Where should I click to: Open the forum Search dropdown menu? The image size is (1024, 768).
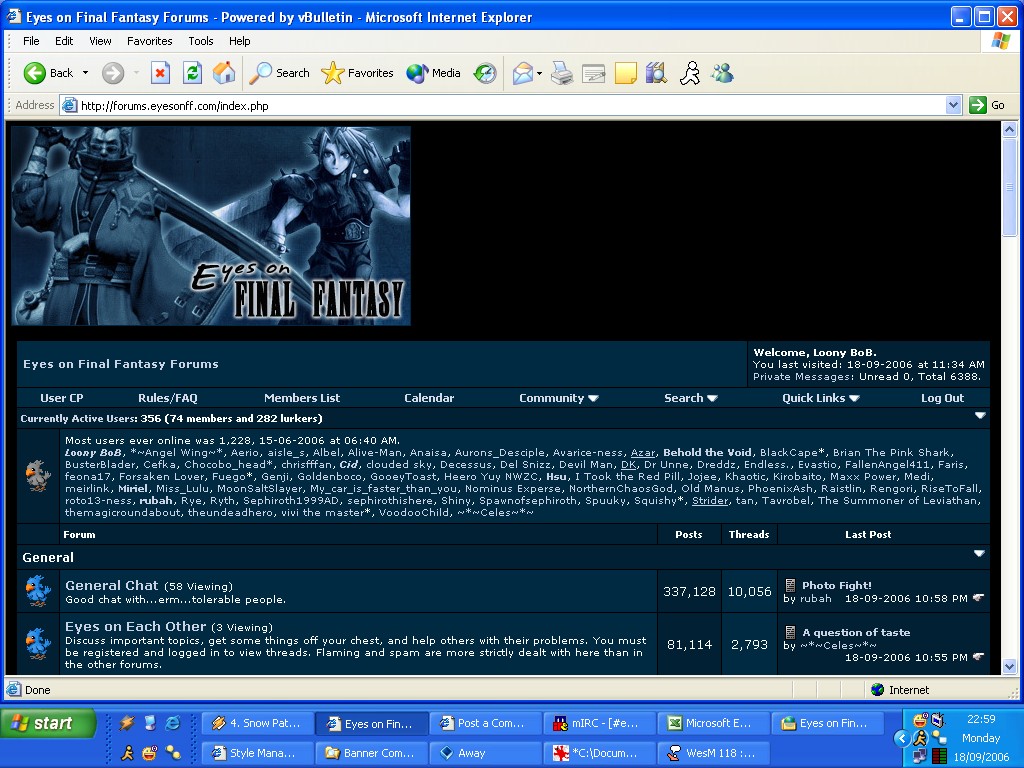691,398
